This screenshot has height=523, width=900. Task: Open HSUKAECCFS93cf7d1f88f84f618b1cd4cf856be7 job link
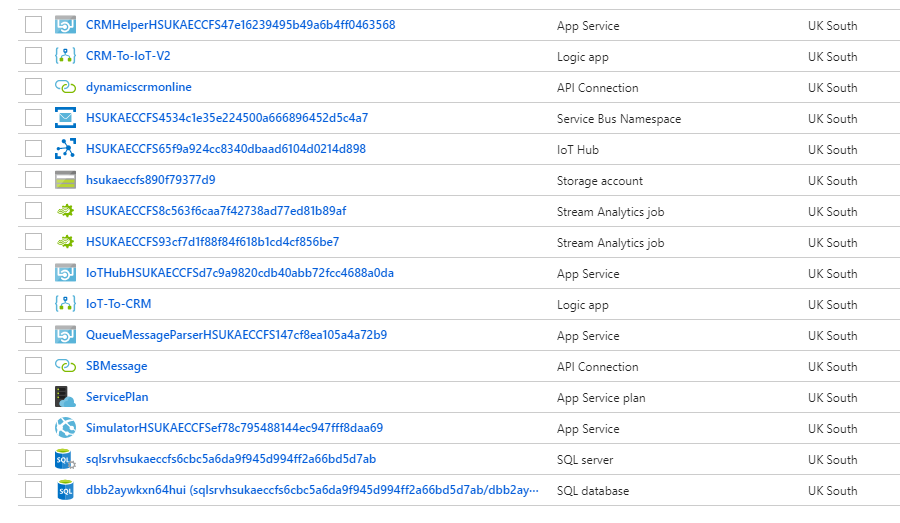point(212,242)
